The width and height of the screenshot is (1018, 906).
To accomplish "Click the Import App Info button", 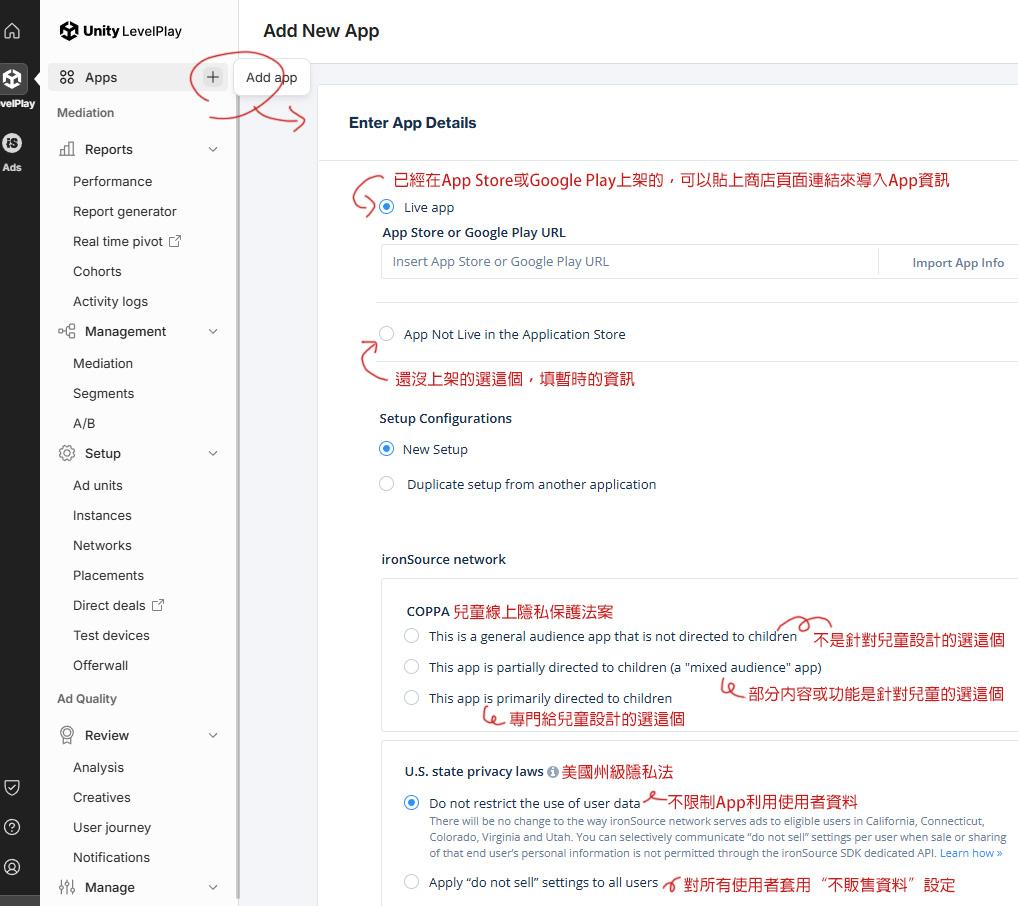I will click(957, 262).
